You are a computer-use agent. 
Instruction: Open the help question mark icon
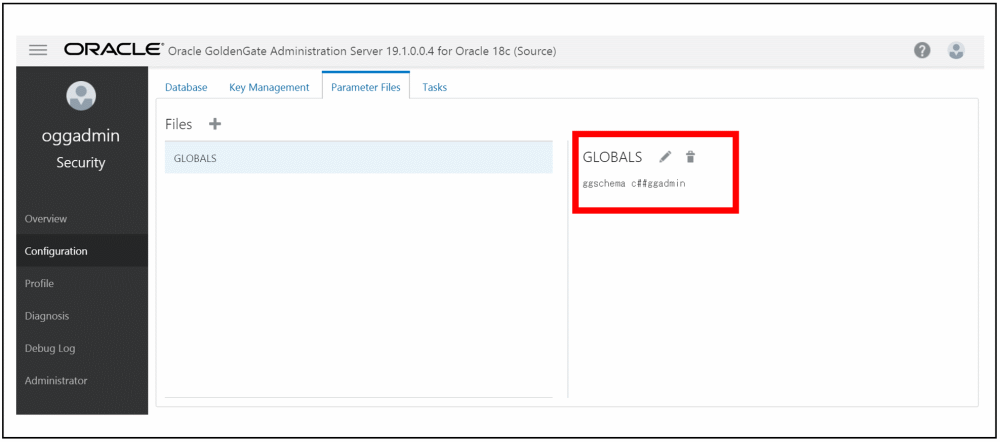923,51
